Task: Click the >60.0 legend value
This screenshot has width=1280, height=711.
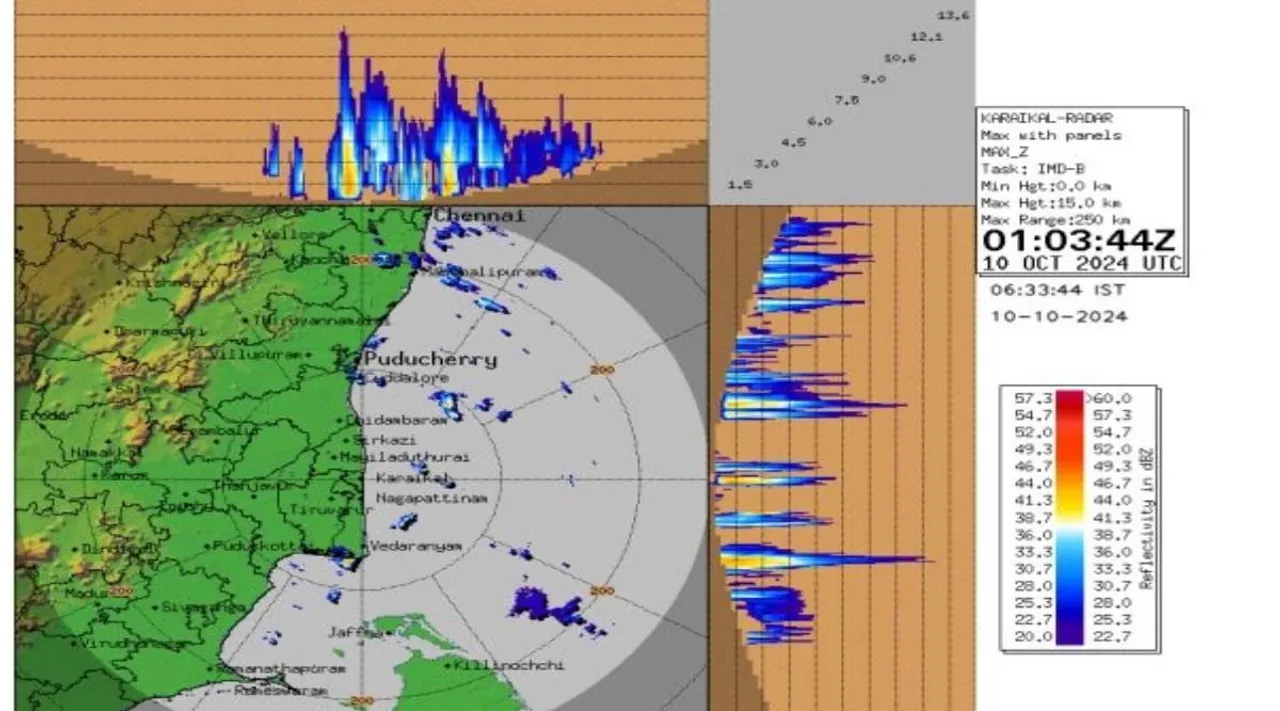Action: pos(1109,397)
